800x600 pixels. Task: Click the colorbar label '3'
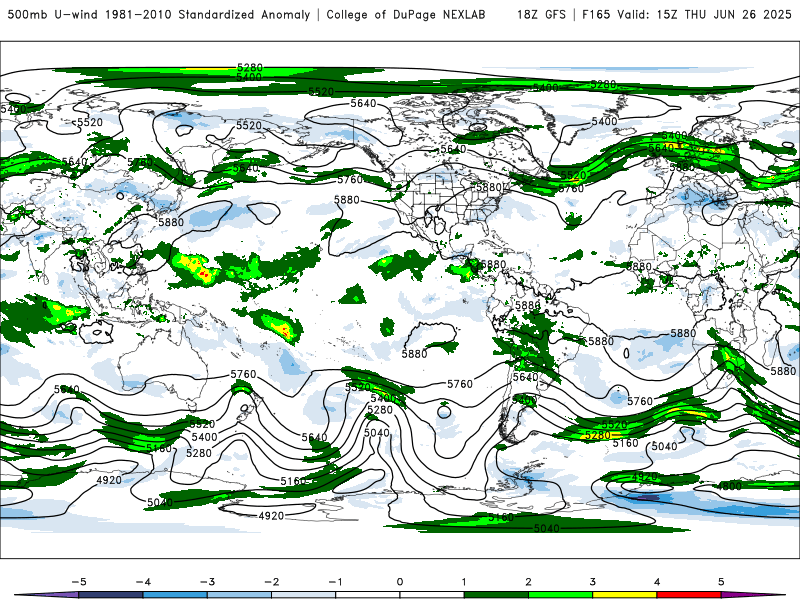(592, 582)
